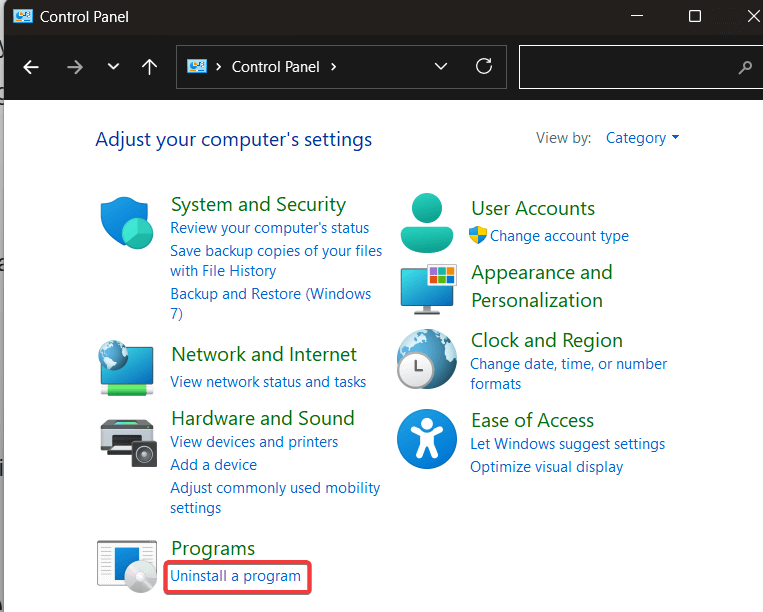Image resolution: width=763 pixels, height=612 pixels.
Task: Click Control Panel breadcrumb in address bar
Action: [277, 67]
